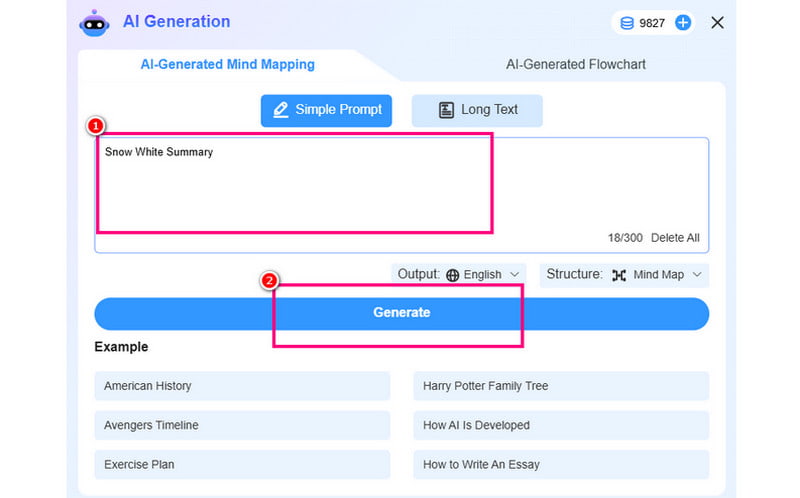Open the Output language dropdown
Viewport: 800px width, 498px height.
(458, 275)
